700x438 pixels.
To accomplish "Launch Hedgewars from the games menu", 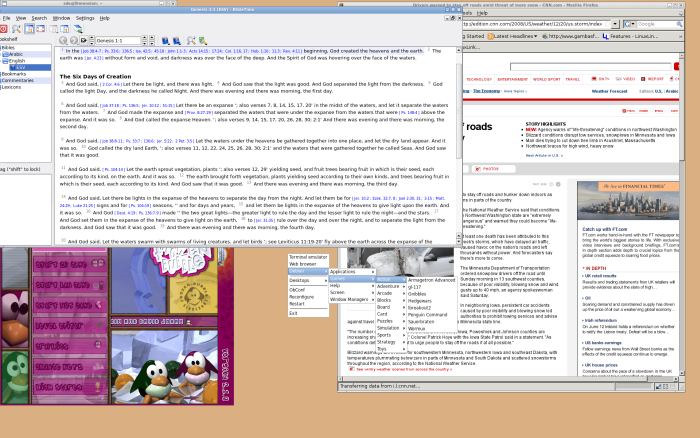I will [432, 301].
